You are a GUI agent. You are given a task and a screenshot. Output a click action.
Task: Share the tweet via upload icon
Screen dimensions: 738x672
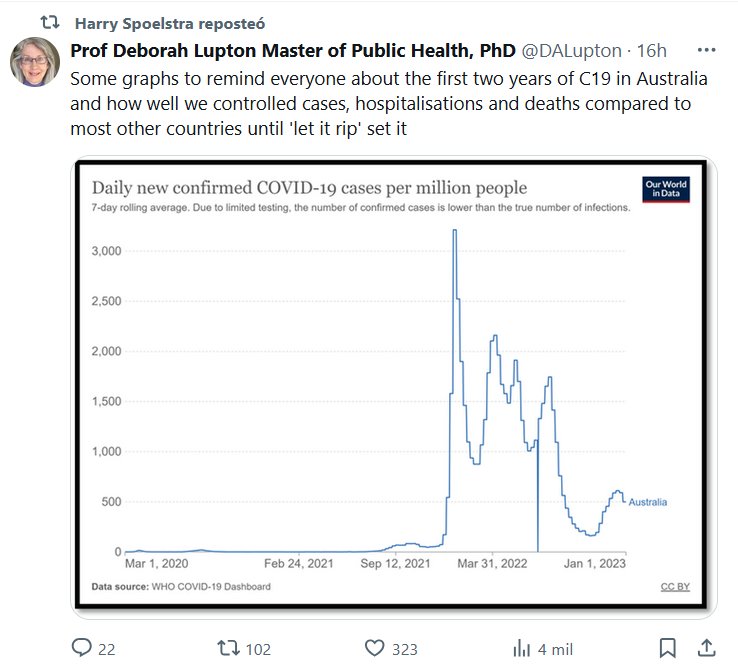[x=705, y=649]
